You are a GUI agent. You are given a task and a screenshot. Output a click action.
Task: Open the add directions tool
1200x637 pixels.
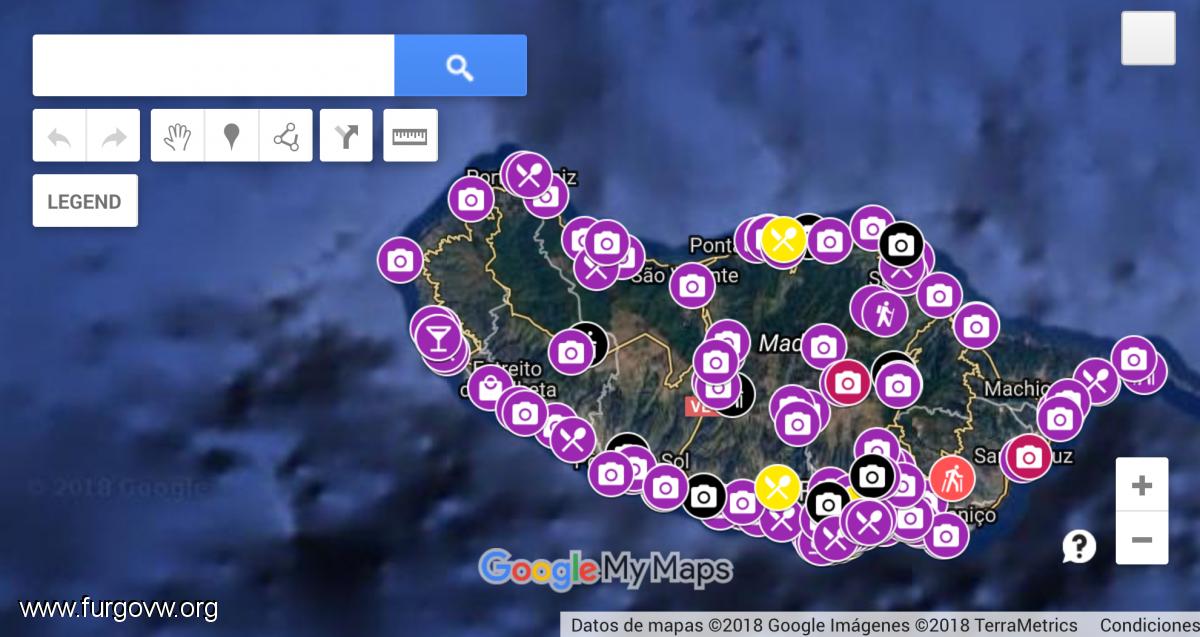[346, 135]
